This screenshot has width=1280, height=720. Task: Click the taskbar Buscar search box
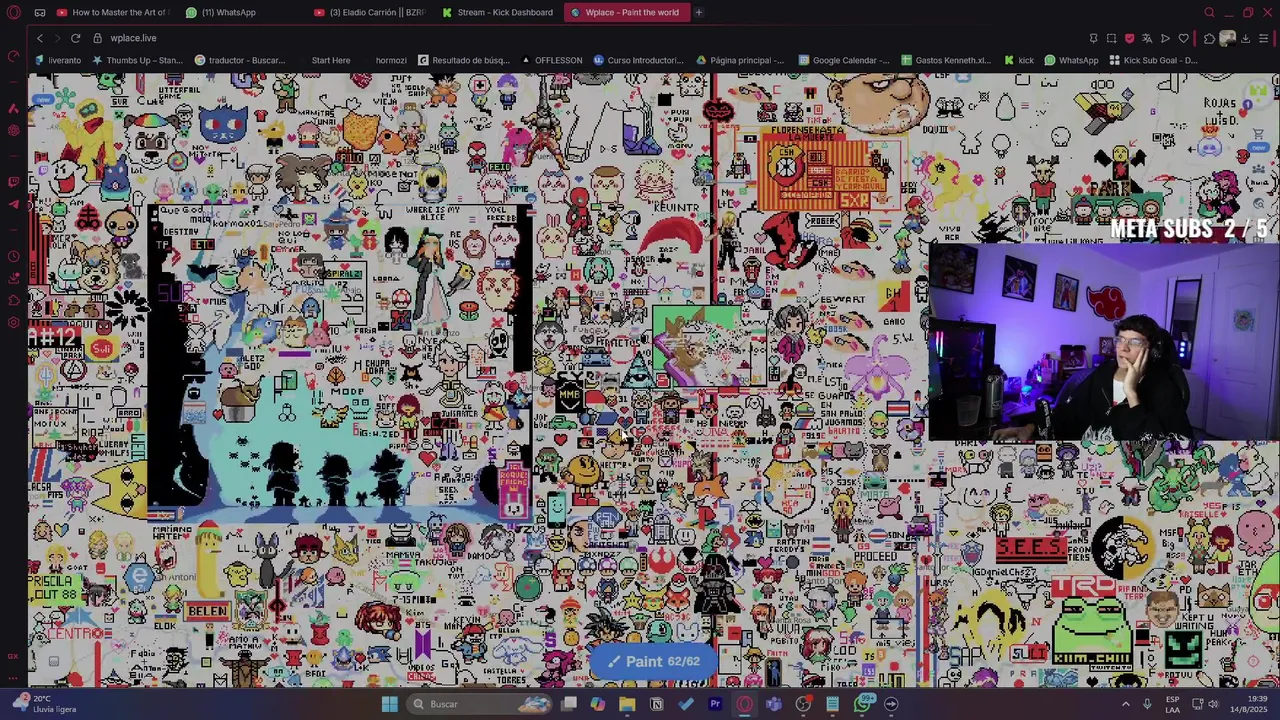(x=481, y=704)
